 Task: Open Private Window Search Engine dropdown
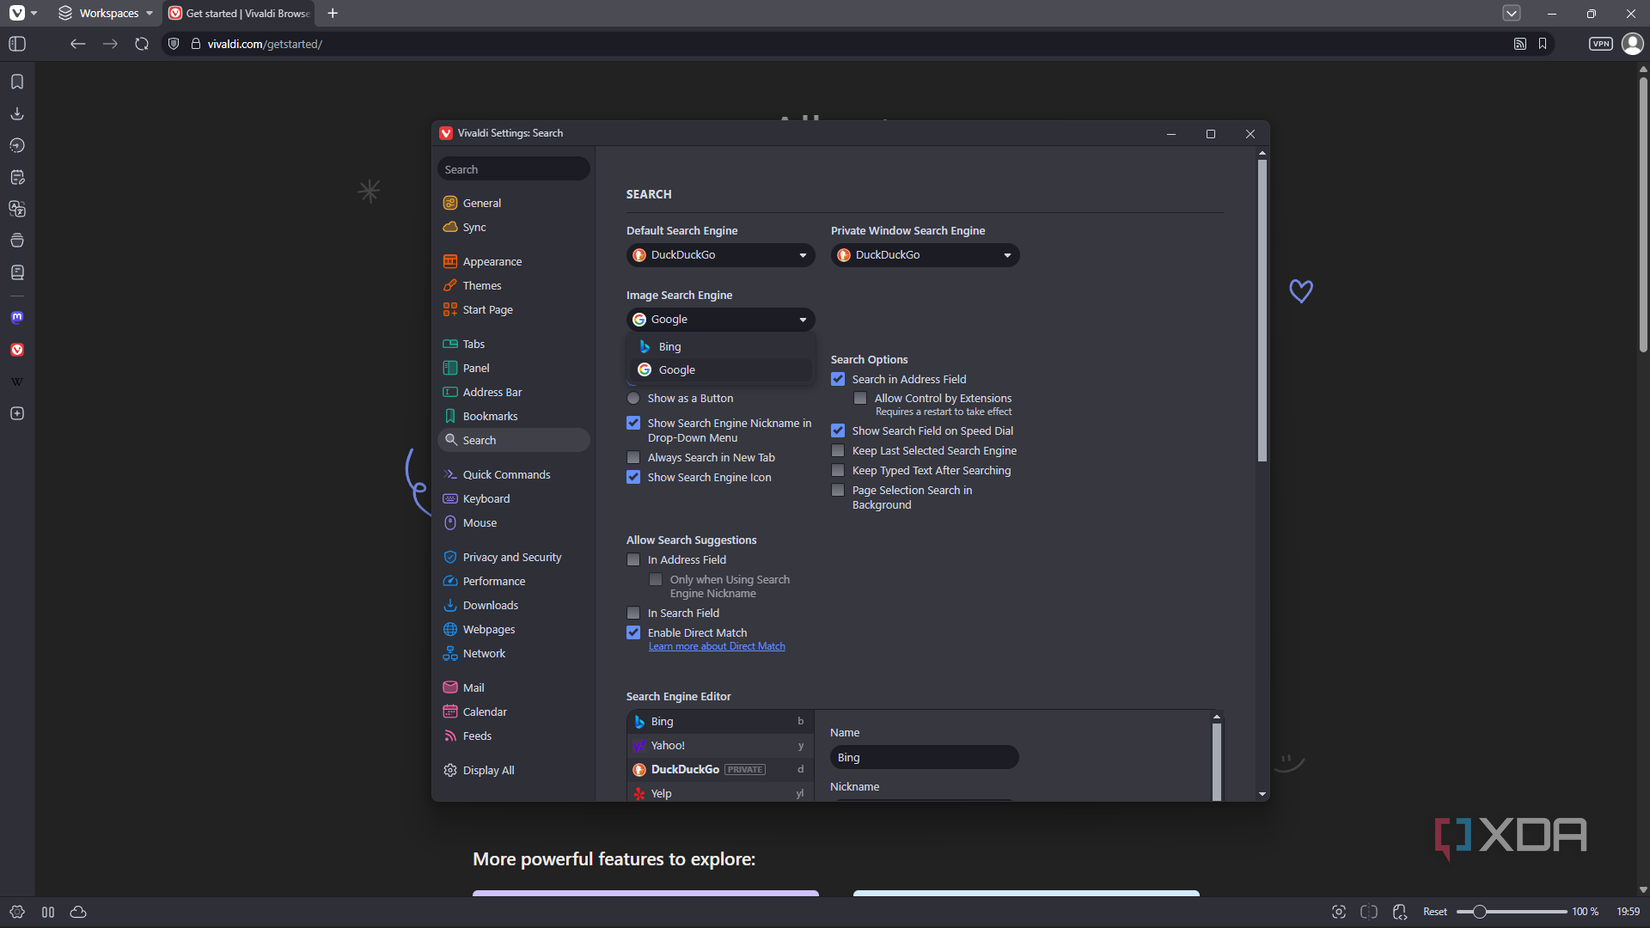(925, 255)
